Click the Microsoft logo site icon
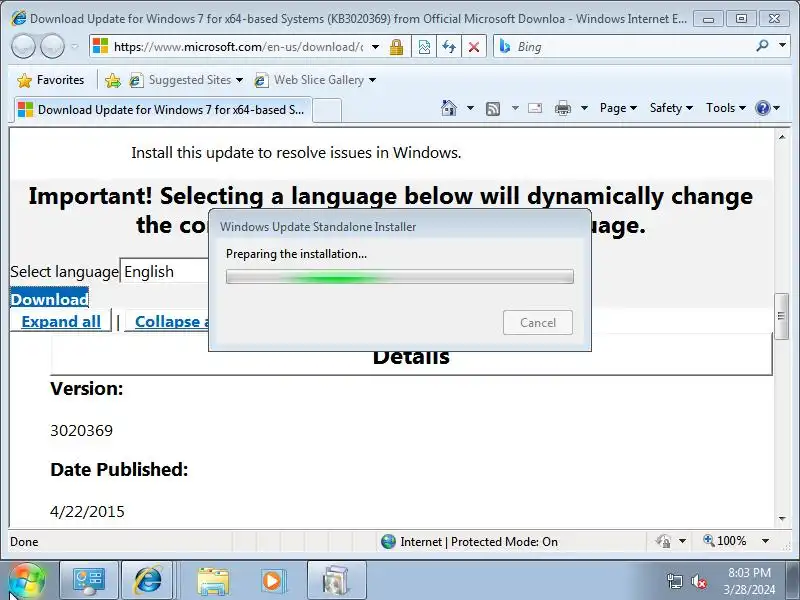 [x=101, y=46]
